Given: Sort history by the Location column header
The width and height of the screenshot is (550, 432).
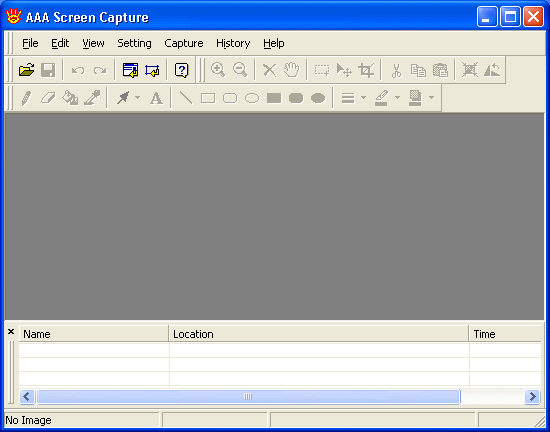Looking at the screenshot, I should point(319,333).
